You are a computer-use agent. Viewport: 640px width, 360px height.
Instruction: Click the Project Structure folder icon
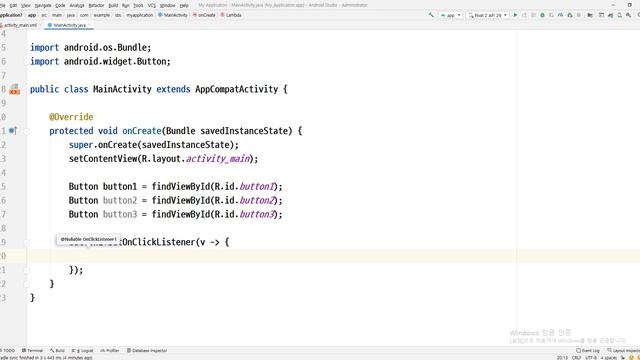coord(590,15)
